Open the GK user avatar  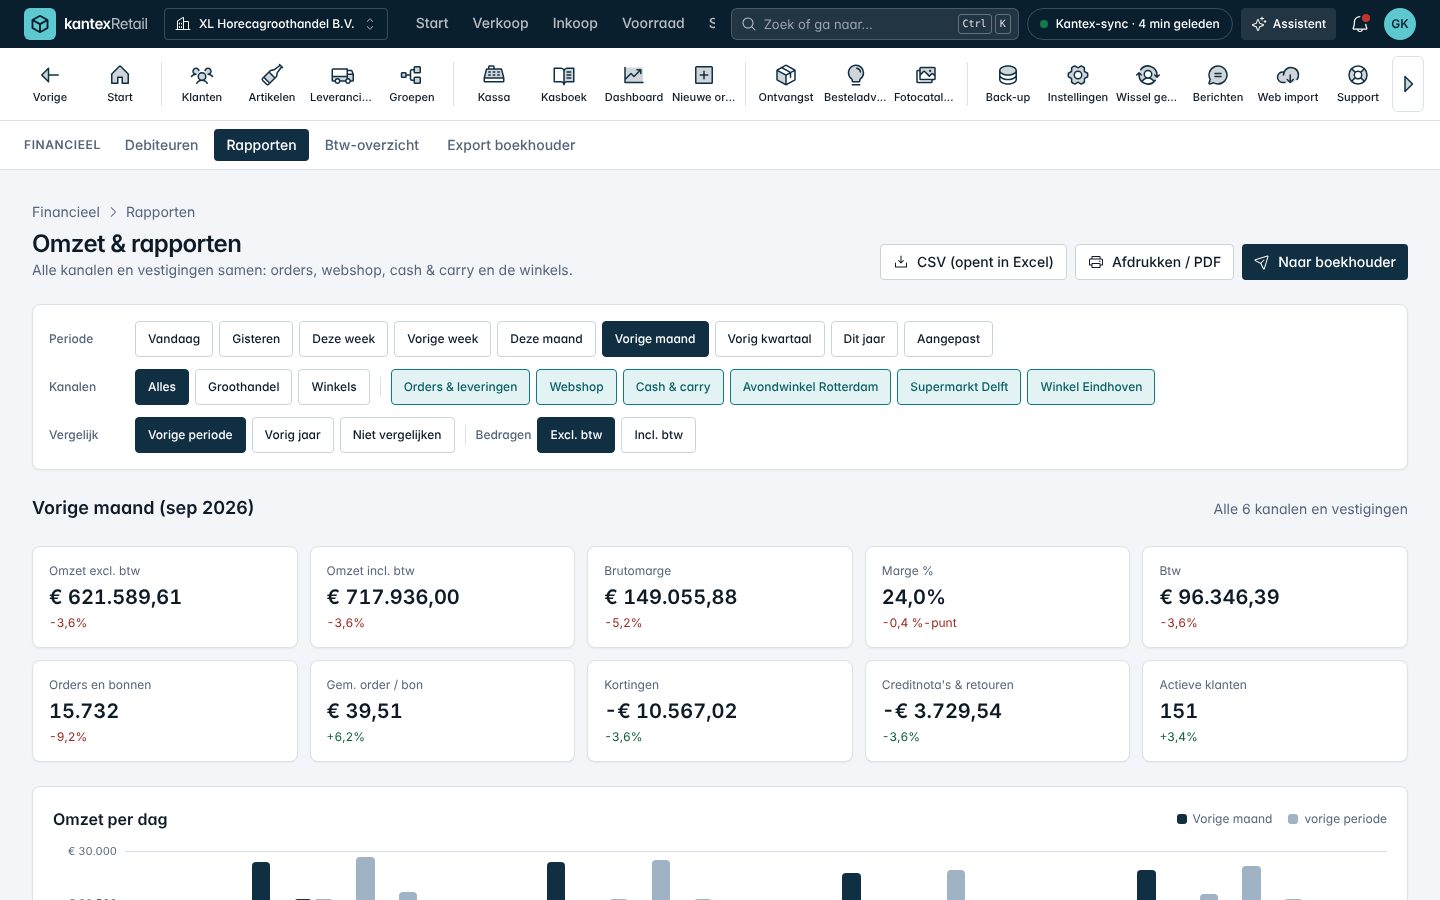(1400, 24)
